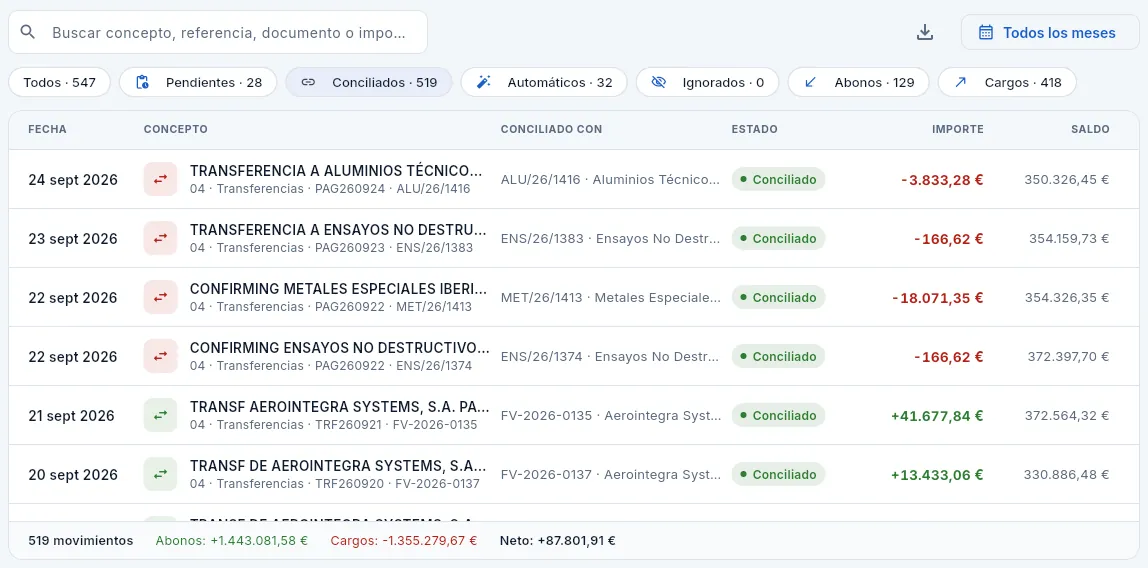Open TRANSFERENCIA A ALUMINIOS TÉCNICO movement

point(337,171)
